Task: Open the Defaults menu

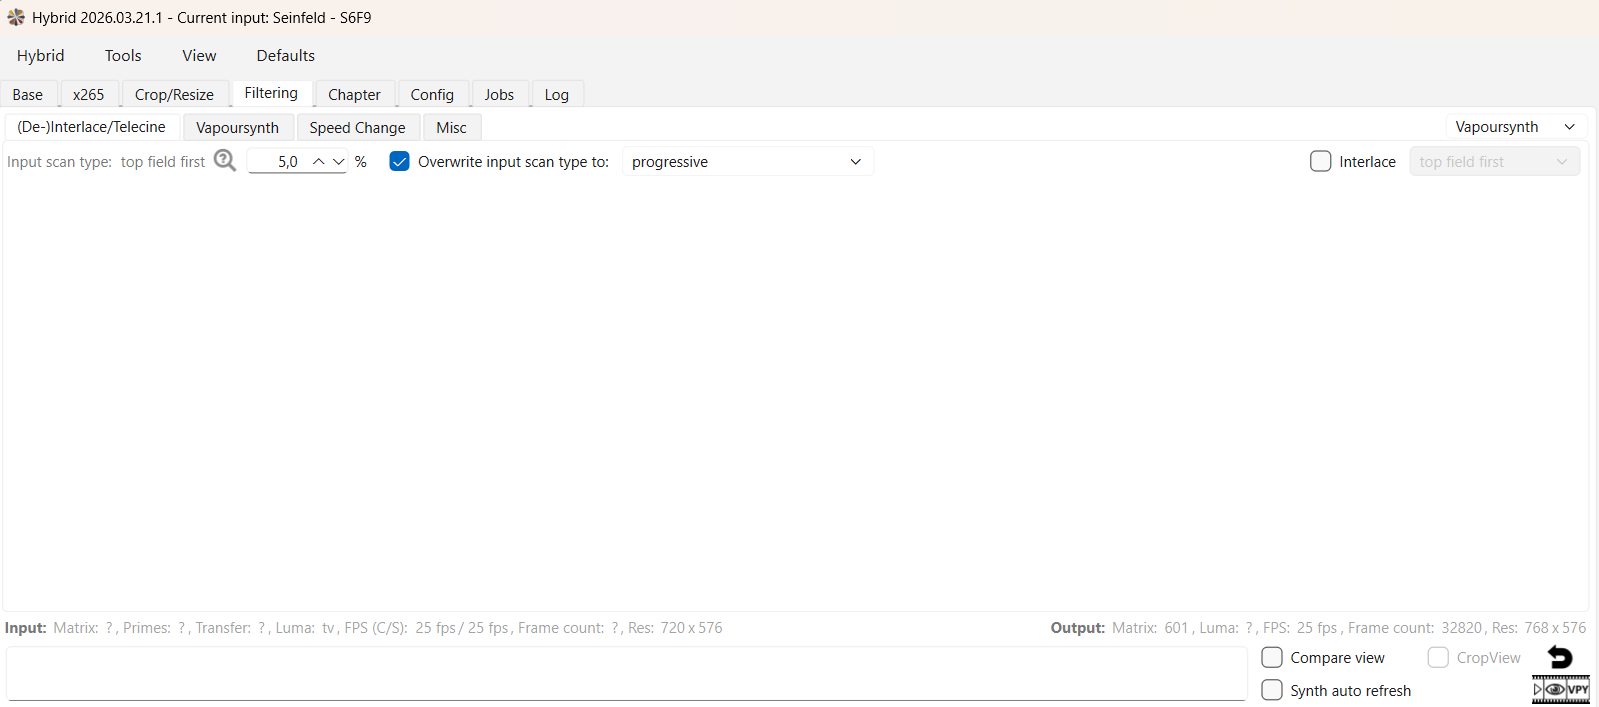Action: coord(286,56)
